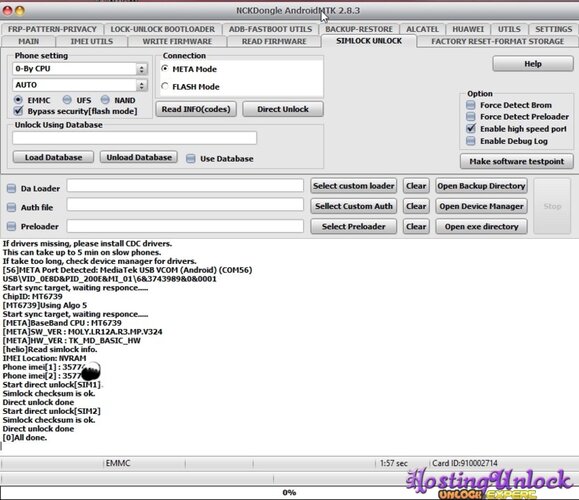Select UFS storage radio button
The height and width of the screenshot is (500, 579).
click(x=67, y=100)
